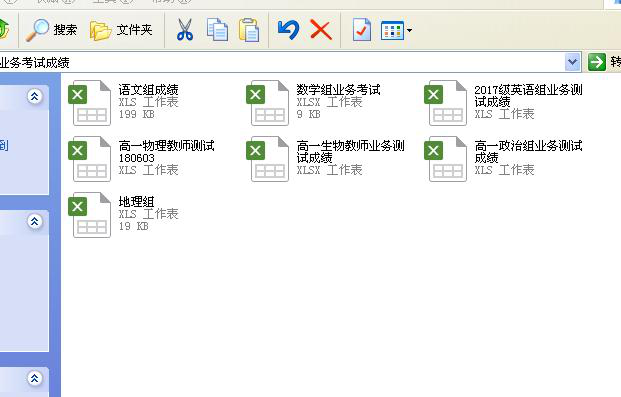
Task: Expand the address bar dropdown arrow
Action: point(572,62)
